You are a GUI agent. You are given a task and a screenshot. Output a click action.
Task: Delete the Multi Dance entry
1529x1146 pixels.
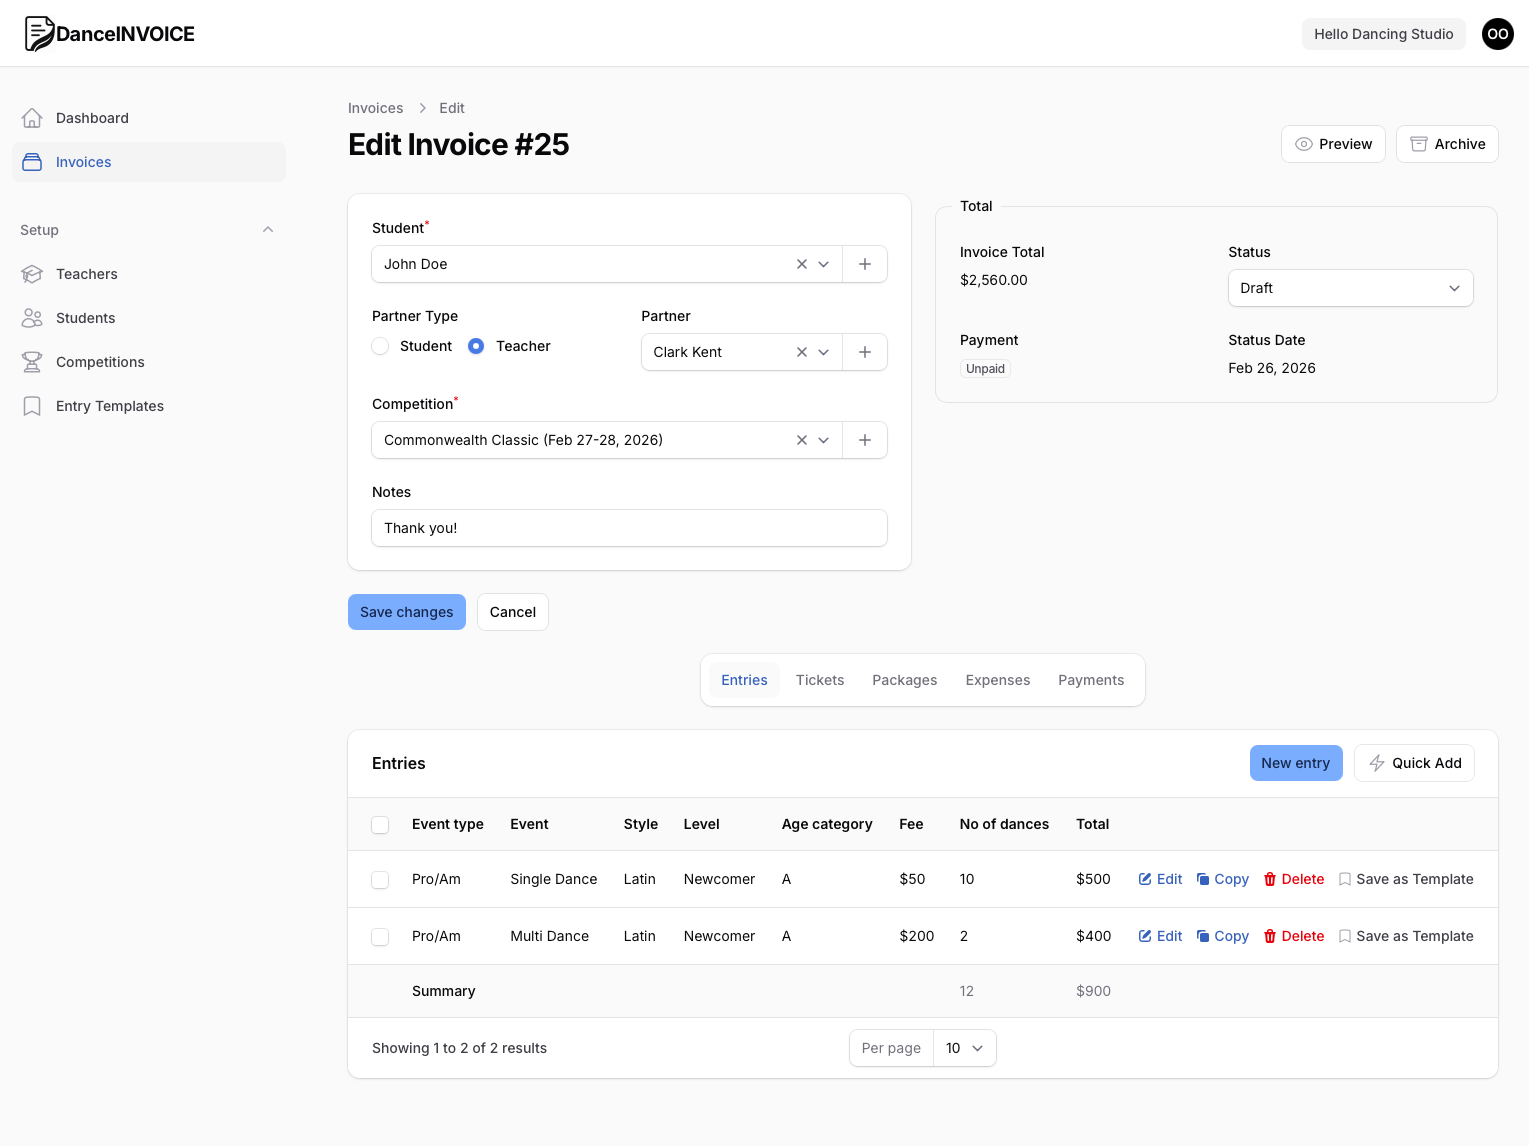coord(1293,936)
